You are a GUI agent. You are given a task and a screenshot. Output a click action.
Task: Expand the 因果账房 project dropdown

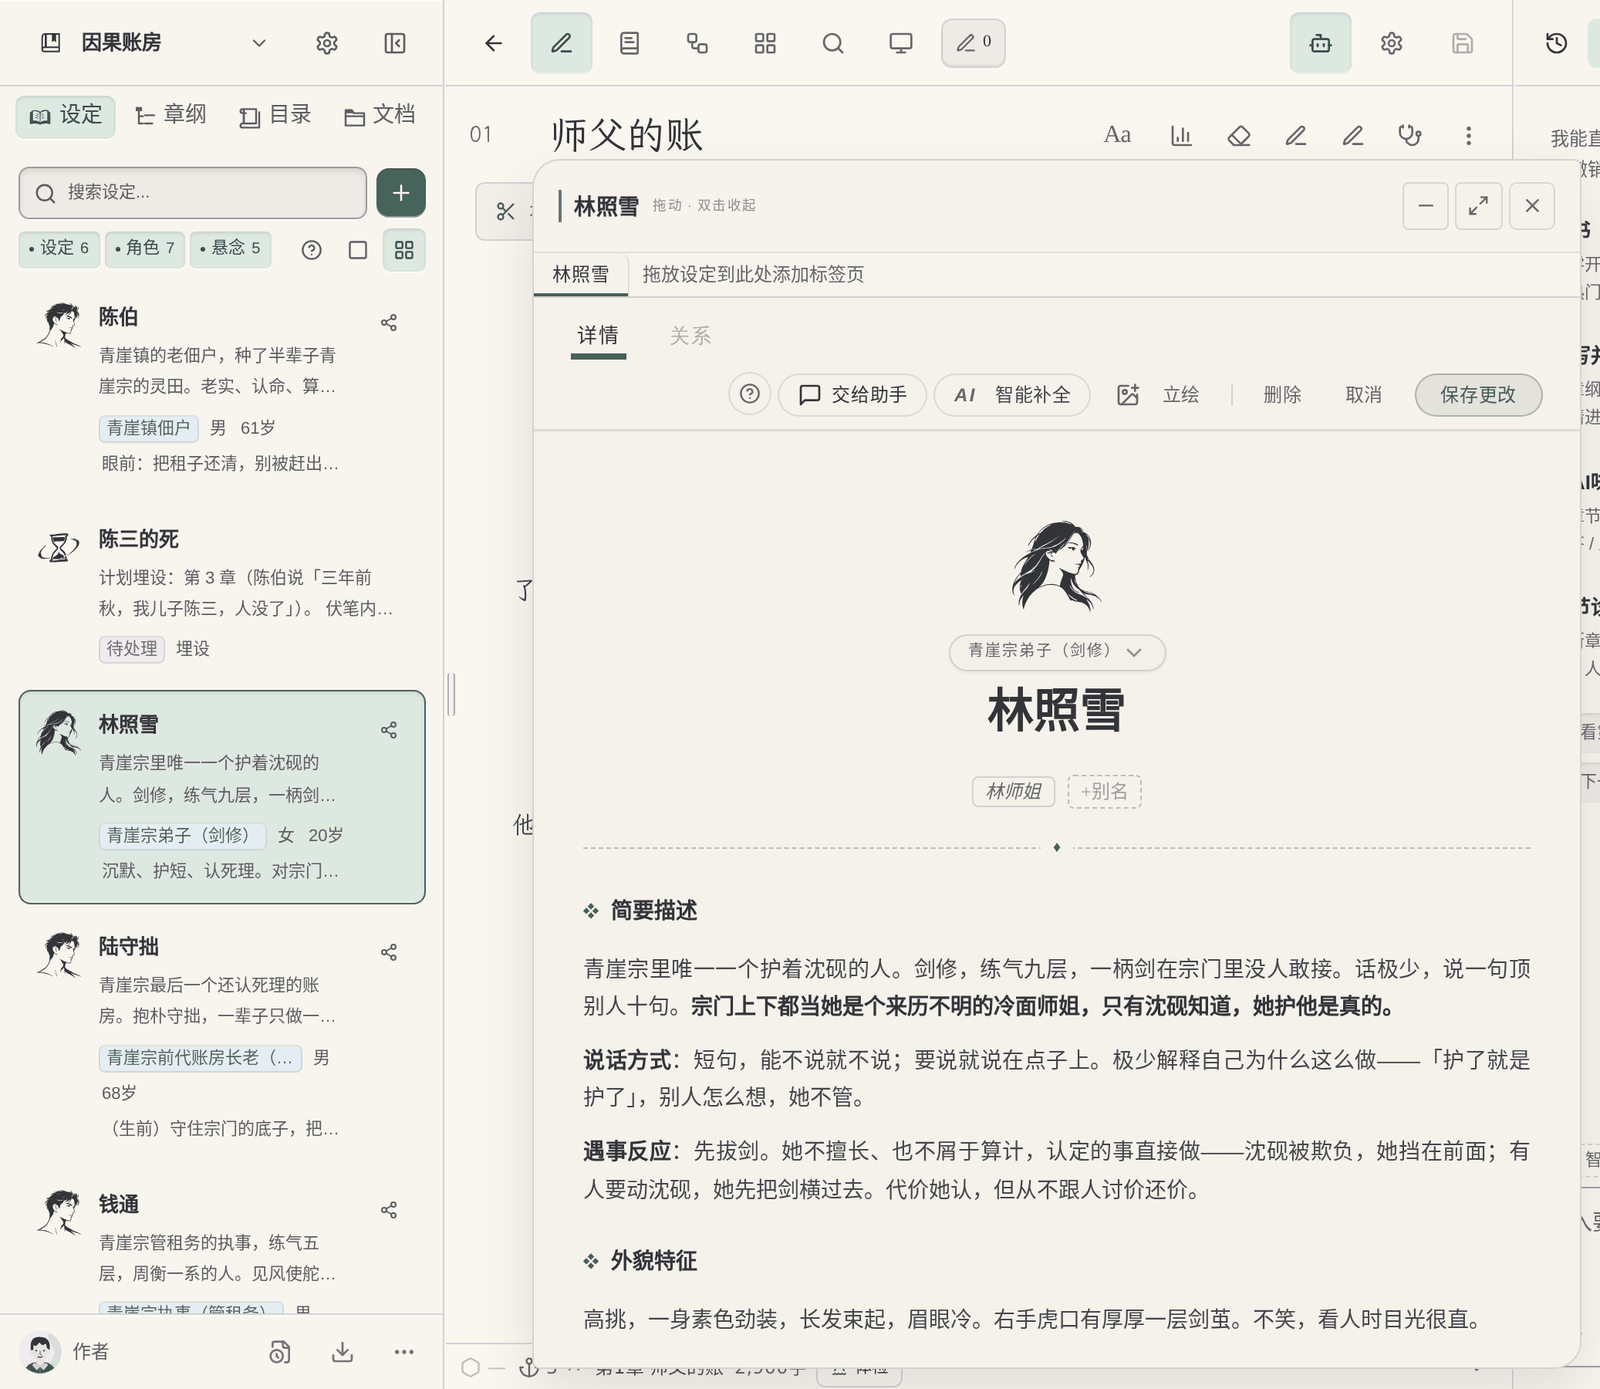coord(259,43)
